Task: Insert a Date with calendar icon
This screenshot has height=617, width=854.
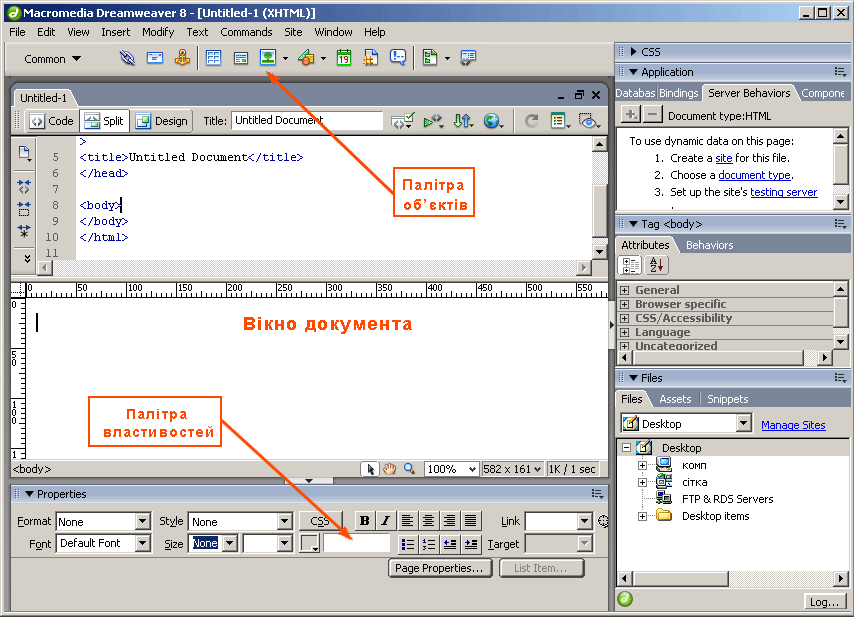Action: [x=344, y=58]
